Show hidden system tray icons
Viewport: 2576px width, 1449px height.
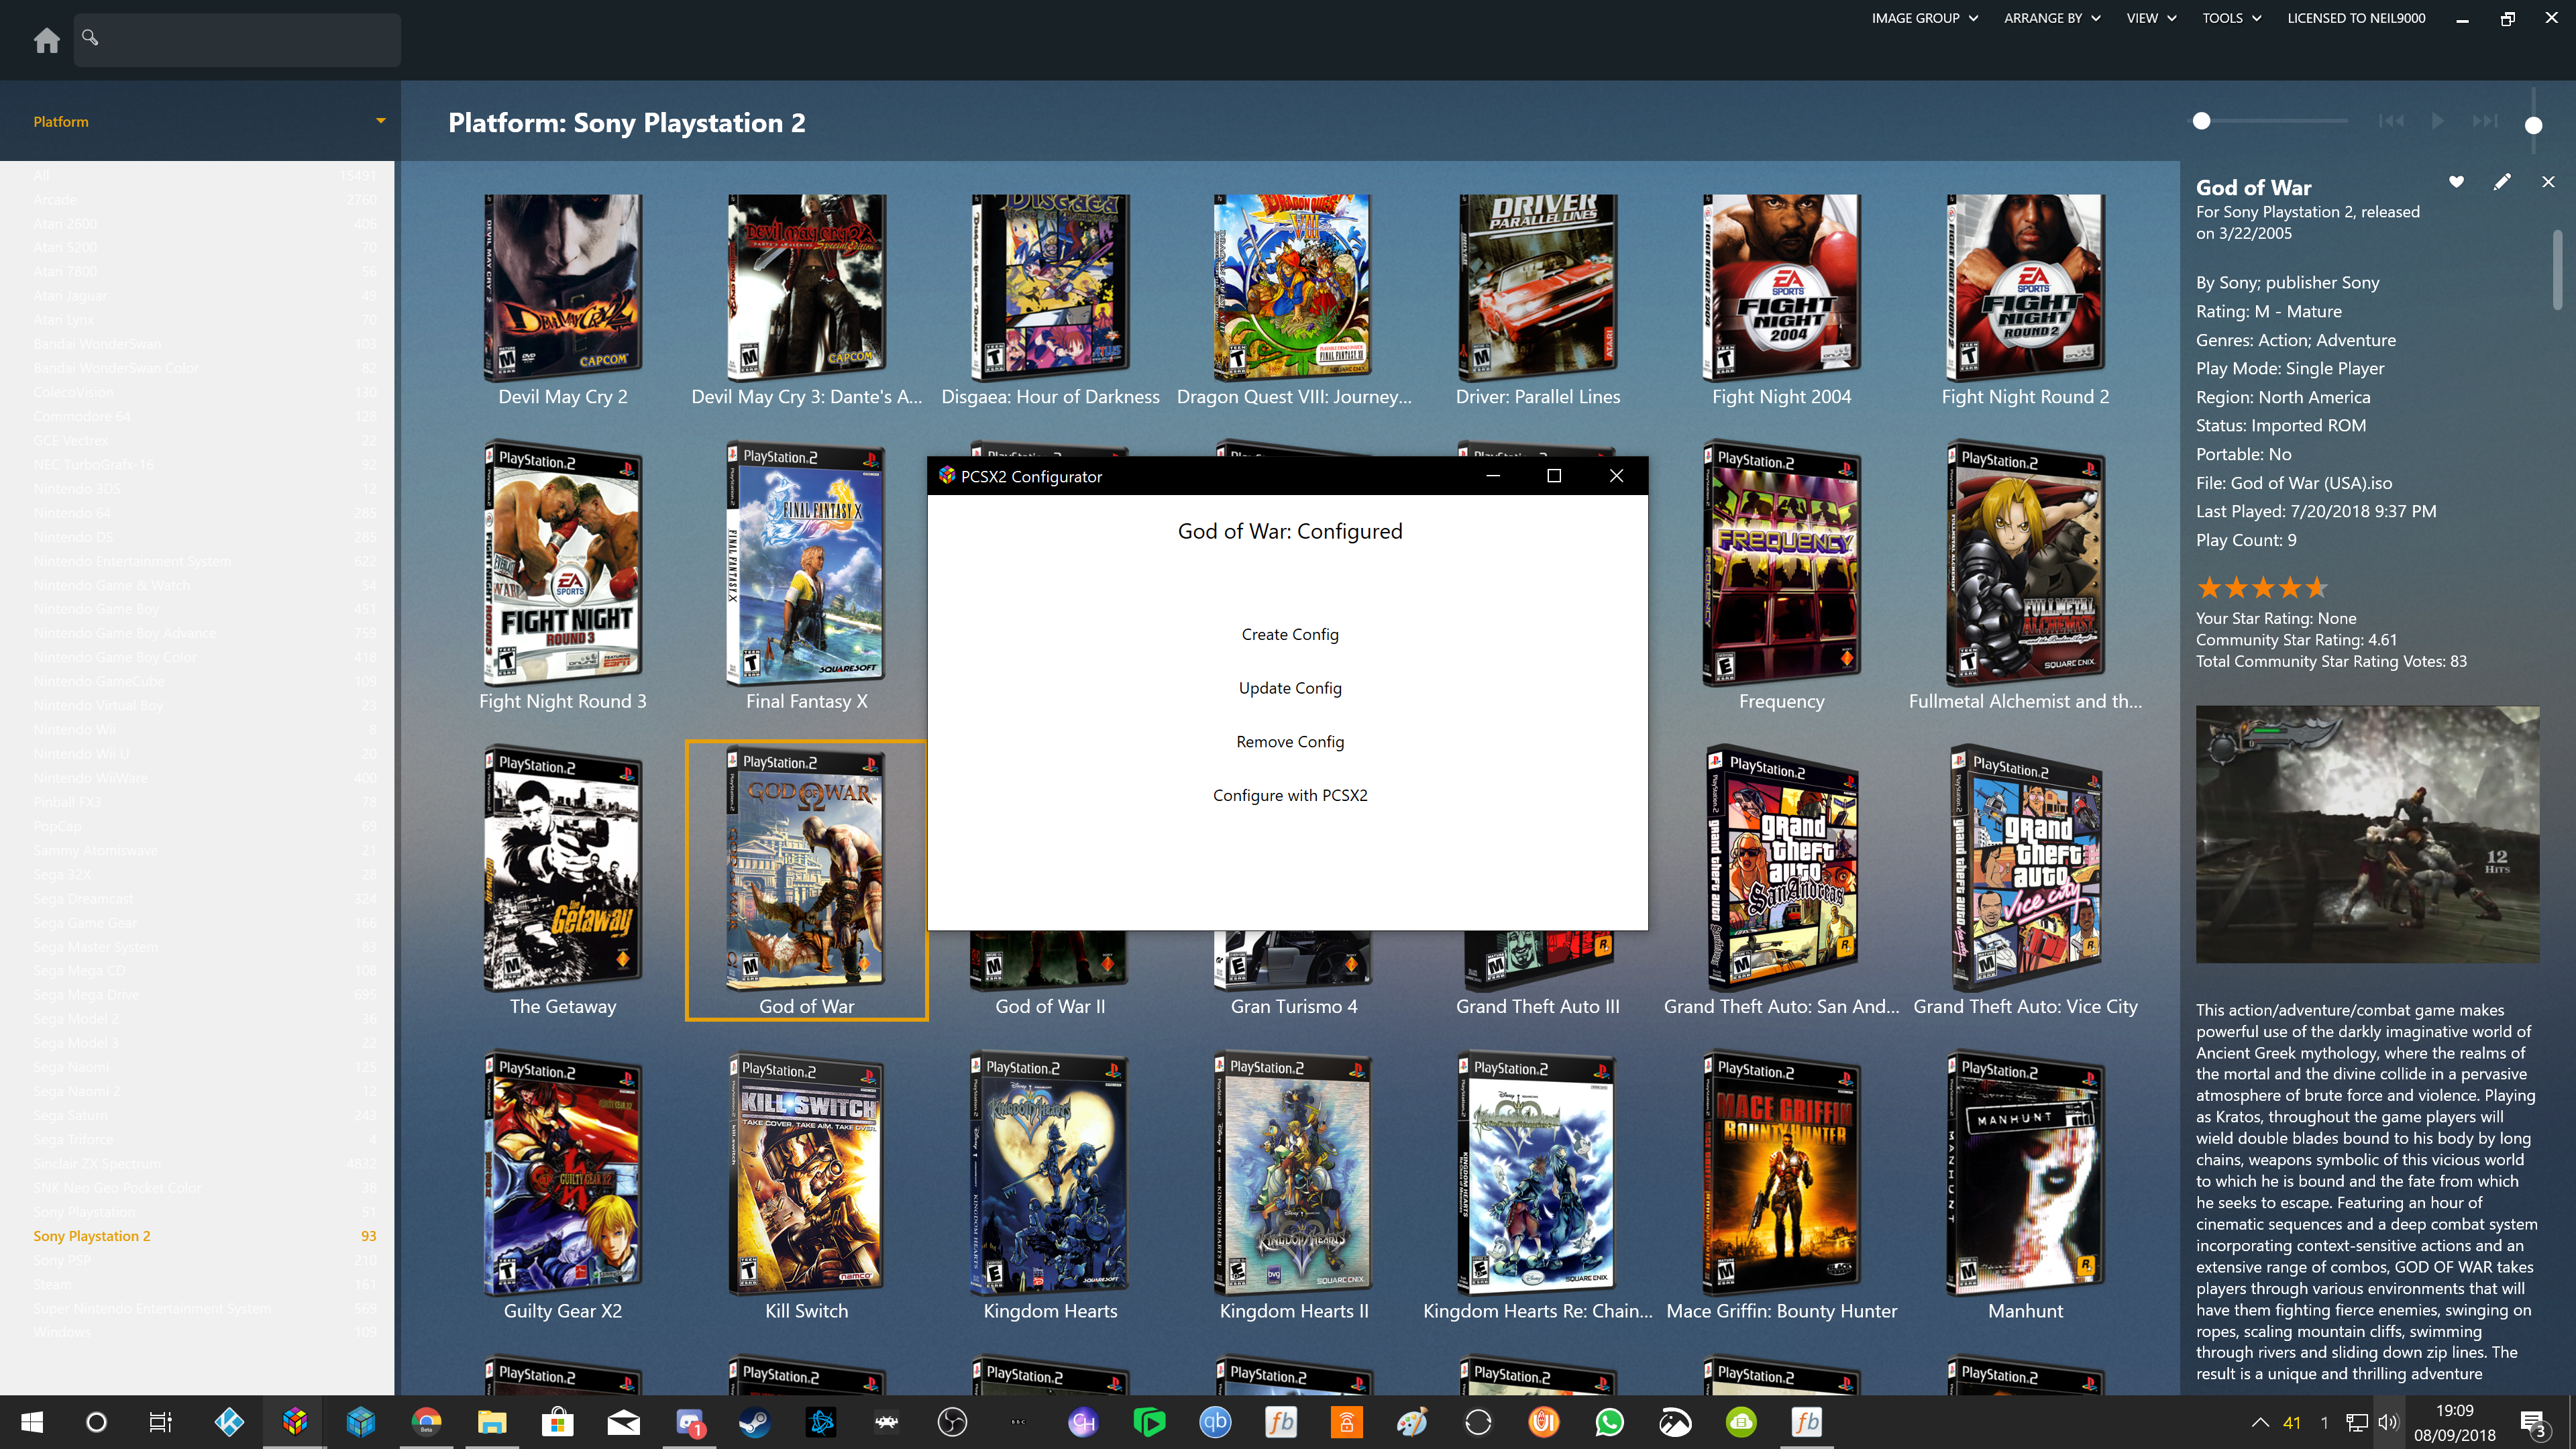pos(2259,1422)
